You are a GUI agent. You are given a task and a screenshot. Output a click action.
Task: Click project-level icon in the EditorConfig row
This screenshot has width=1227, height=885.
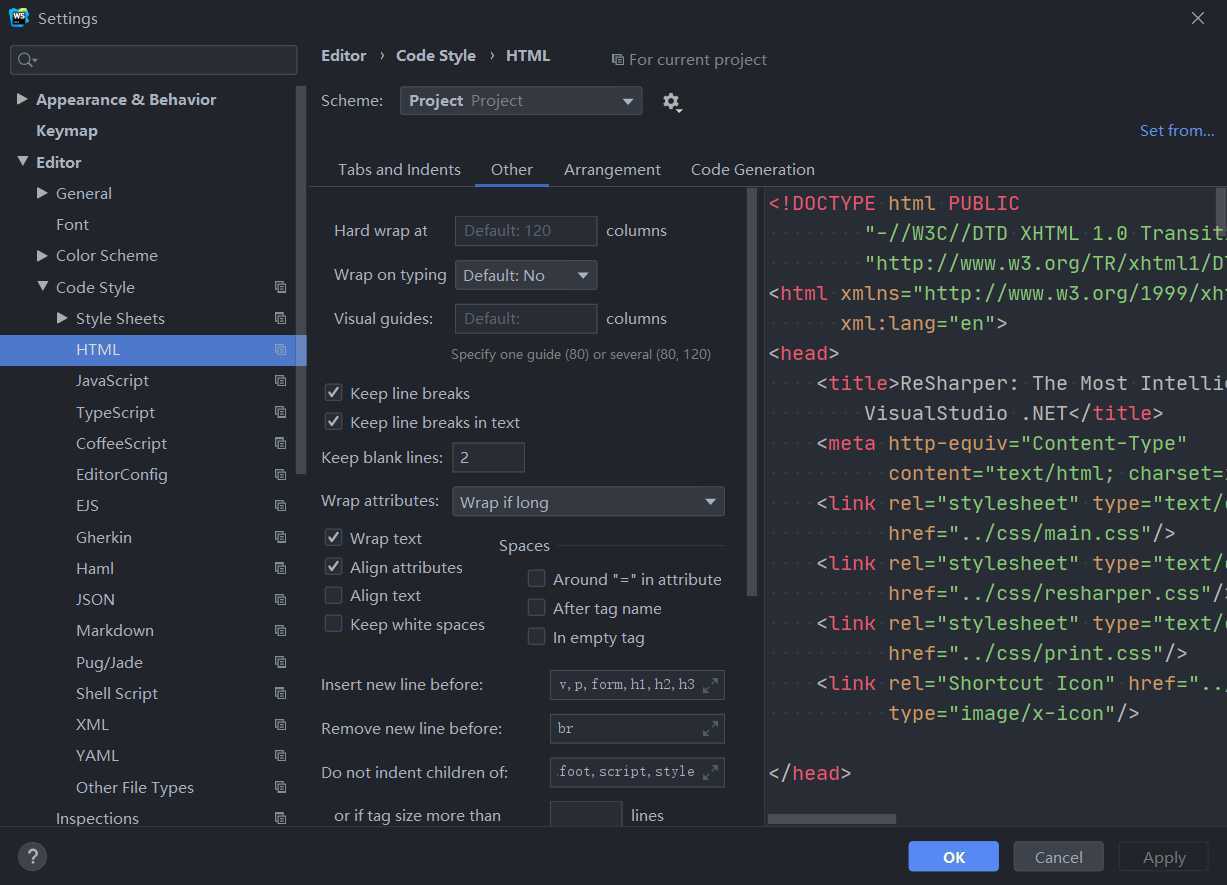click(x=280, y=474)
